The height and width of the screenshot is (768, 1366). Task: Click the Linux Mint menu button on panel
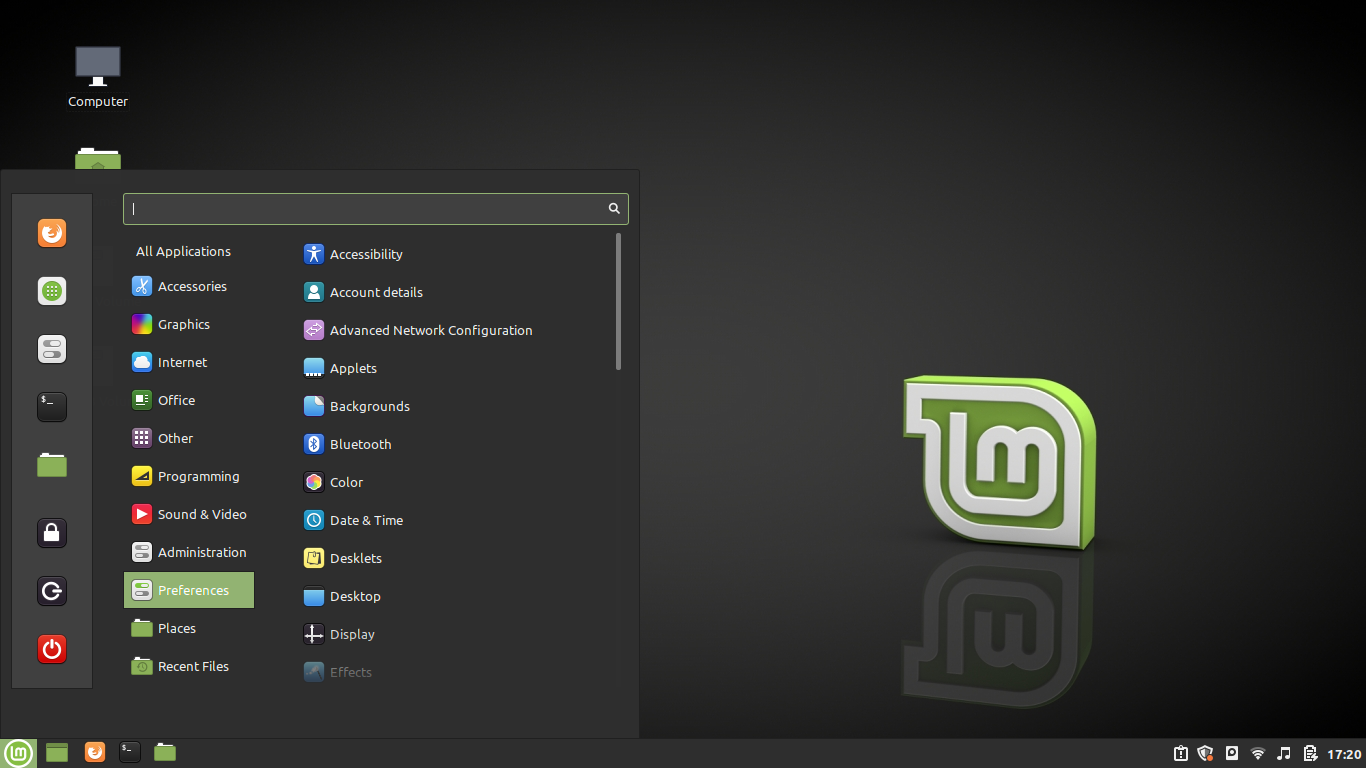click(x=18, y=753)
